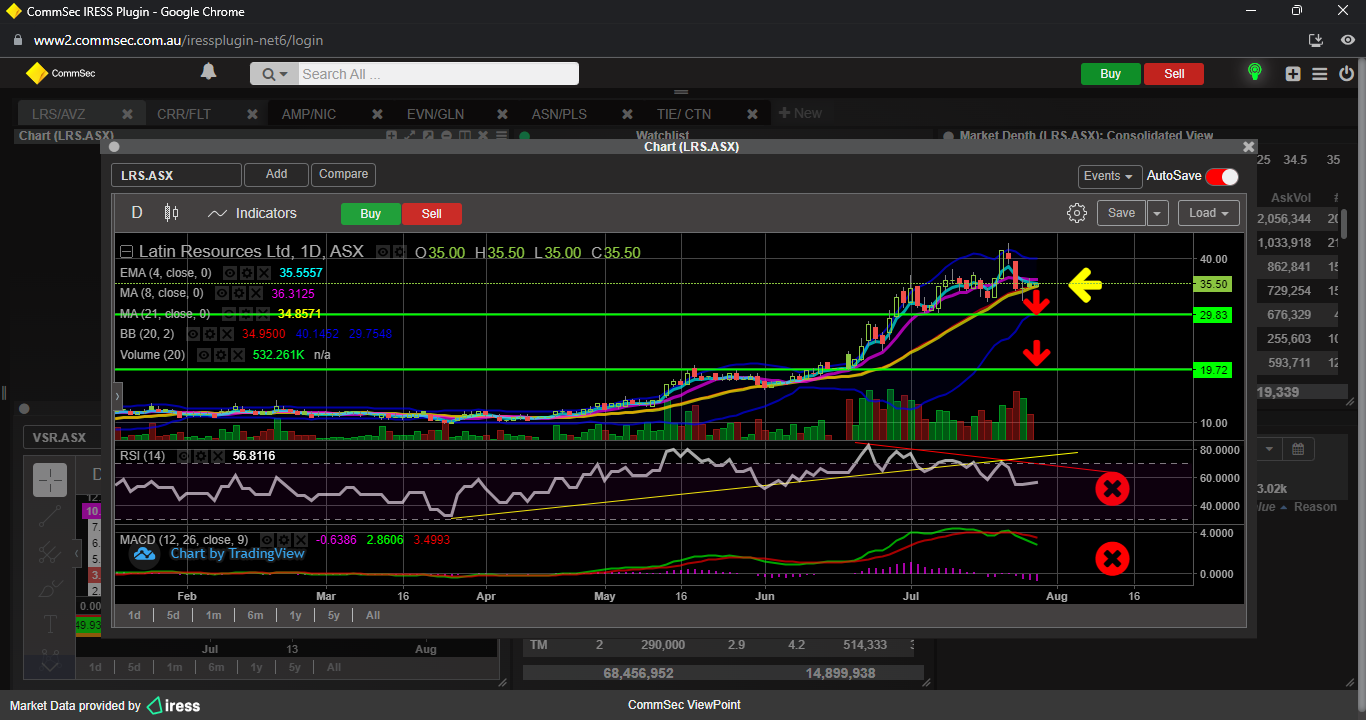Screen dimensions: 1366x720
Task: Open the notifications bell
Action: pos(208,72)
